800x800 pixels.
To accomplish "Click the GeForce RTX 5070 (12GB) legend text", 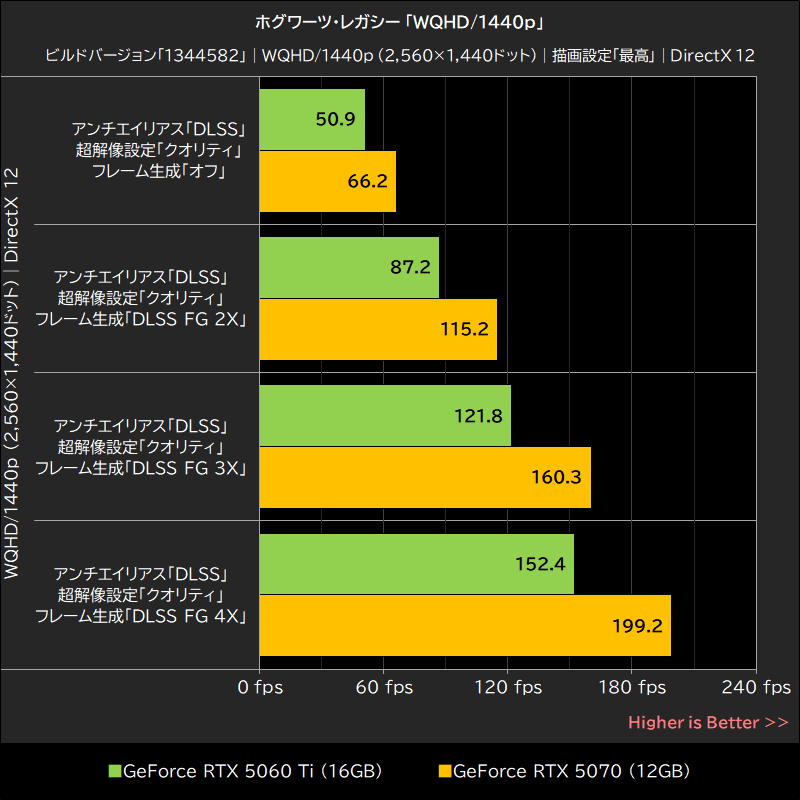I will [x=571, y=771].
